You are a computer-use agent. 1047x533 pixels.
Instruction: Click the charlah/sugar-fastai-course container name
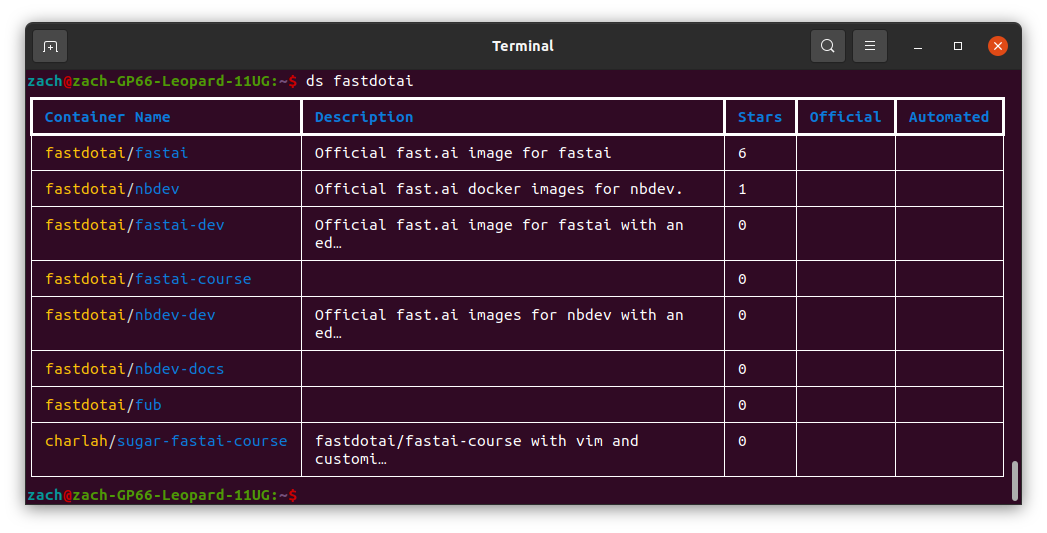point(166,441)
